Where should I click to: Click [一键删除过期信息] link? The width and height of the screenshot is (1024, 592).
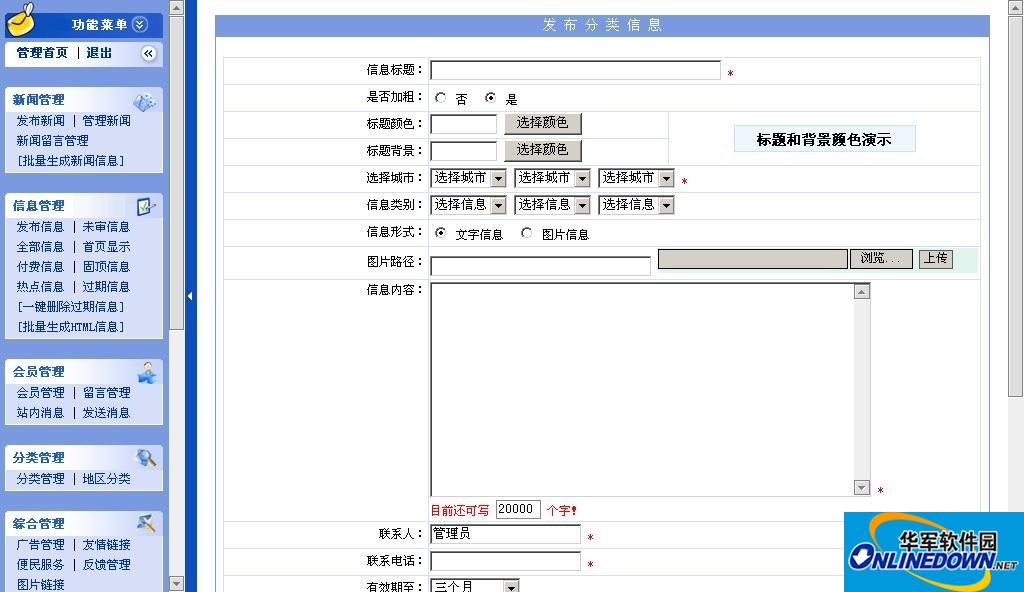[71, 306]
